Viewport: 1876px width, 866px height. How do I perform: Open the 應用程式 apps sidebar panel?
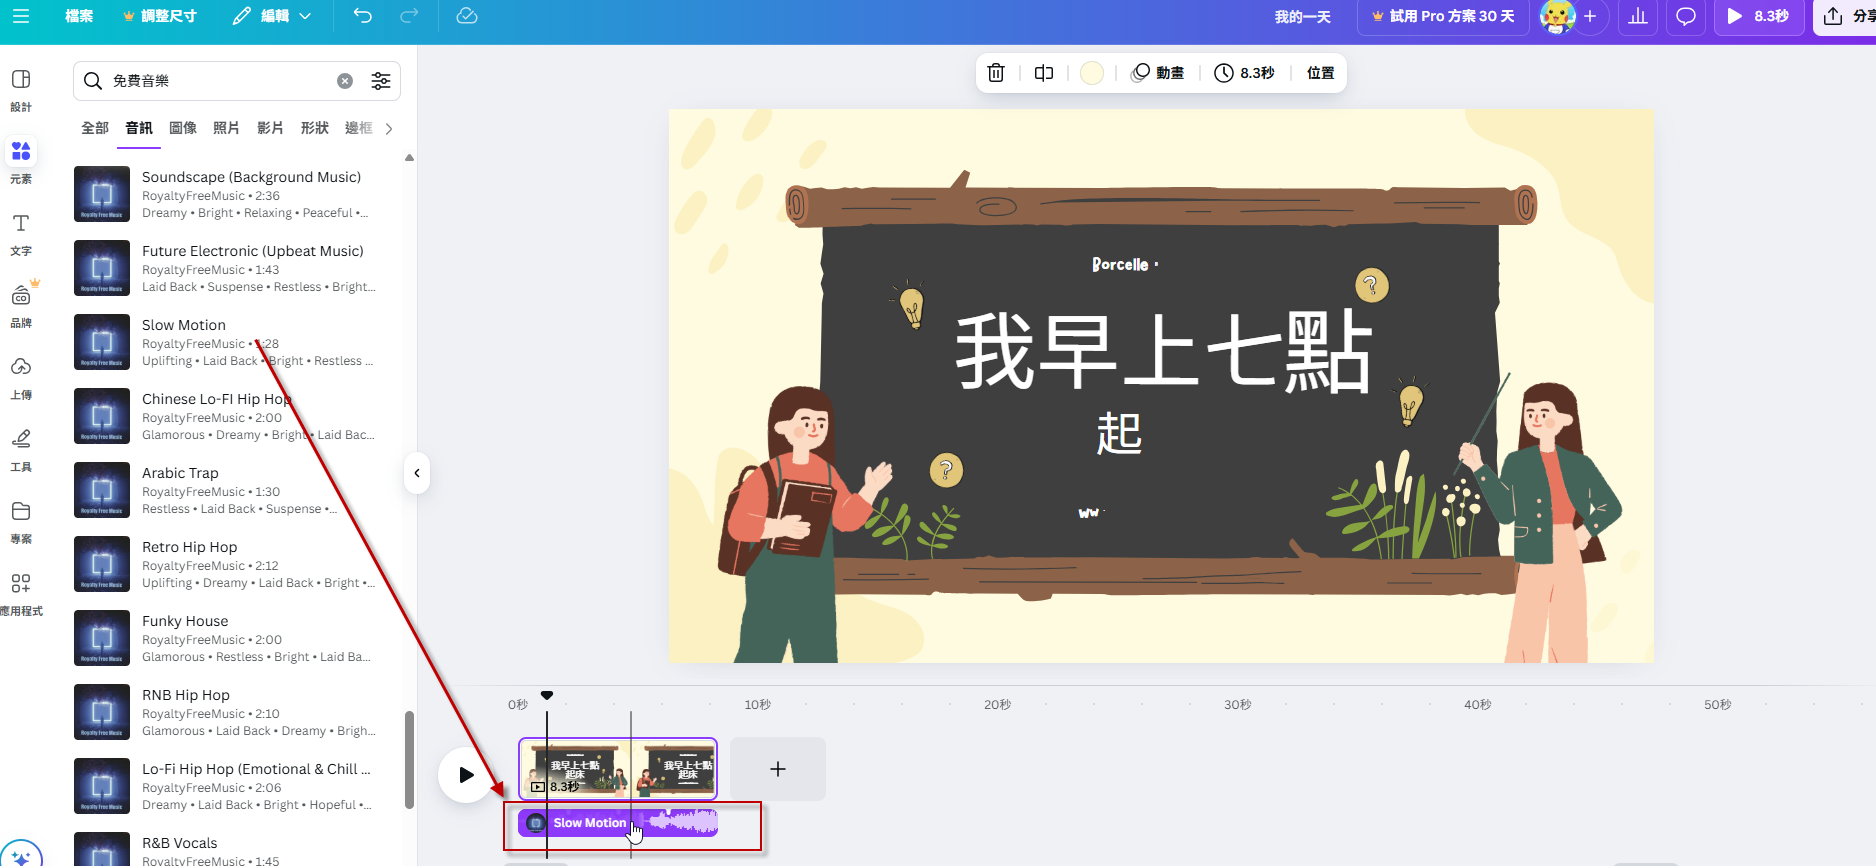[x=21, y=594]
